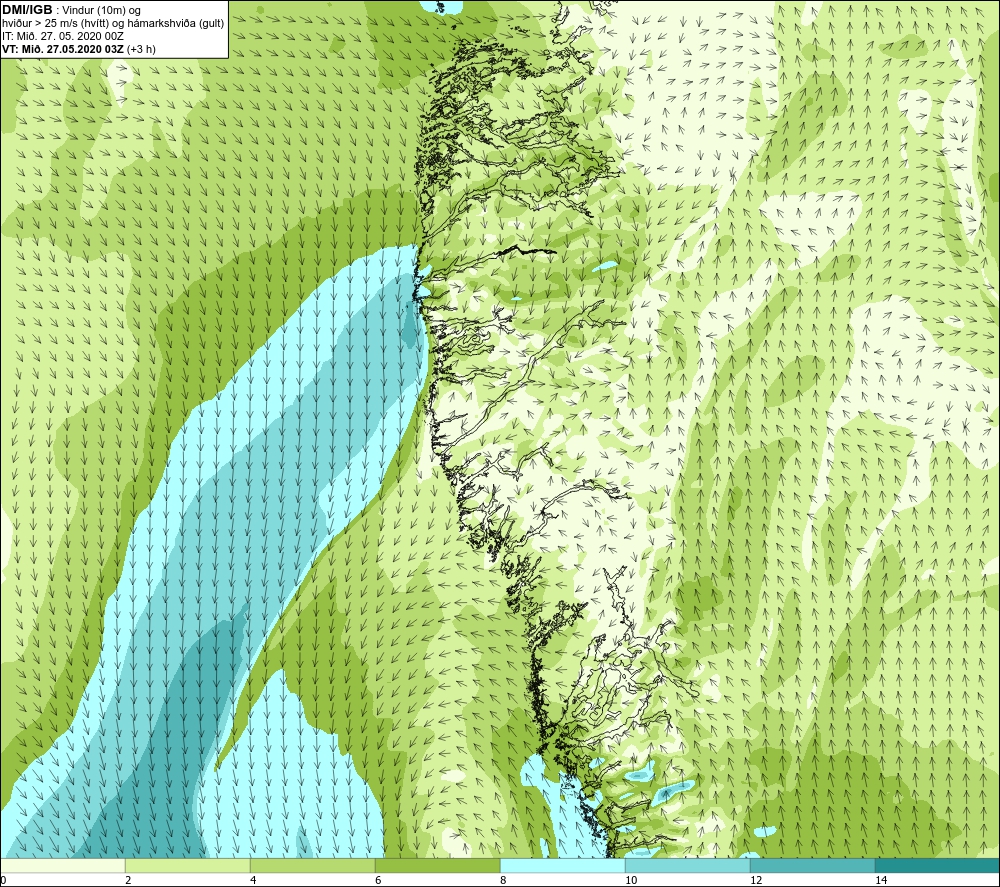
Task: Select the 8–10 m/s light cyan swatch
Action: 562,865
